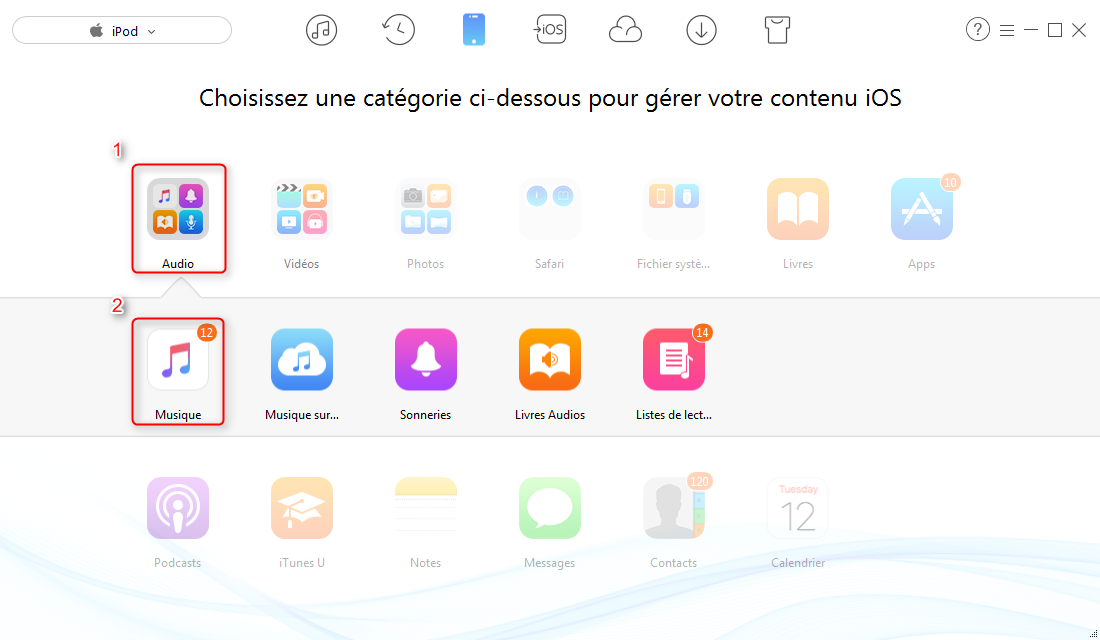Viewport: 1100px width, 640px height.
Task: Open the download circle arrow icon
Action: pyautogui.click(x=701, y=30)
